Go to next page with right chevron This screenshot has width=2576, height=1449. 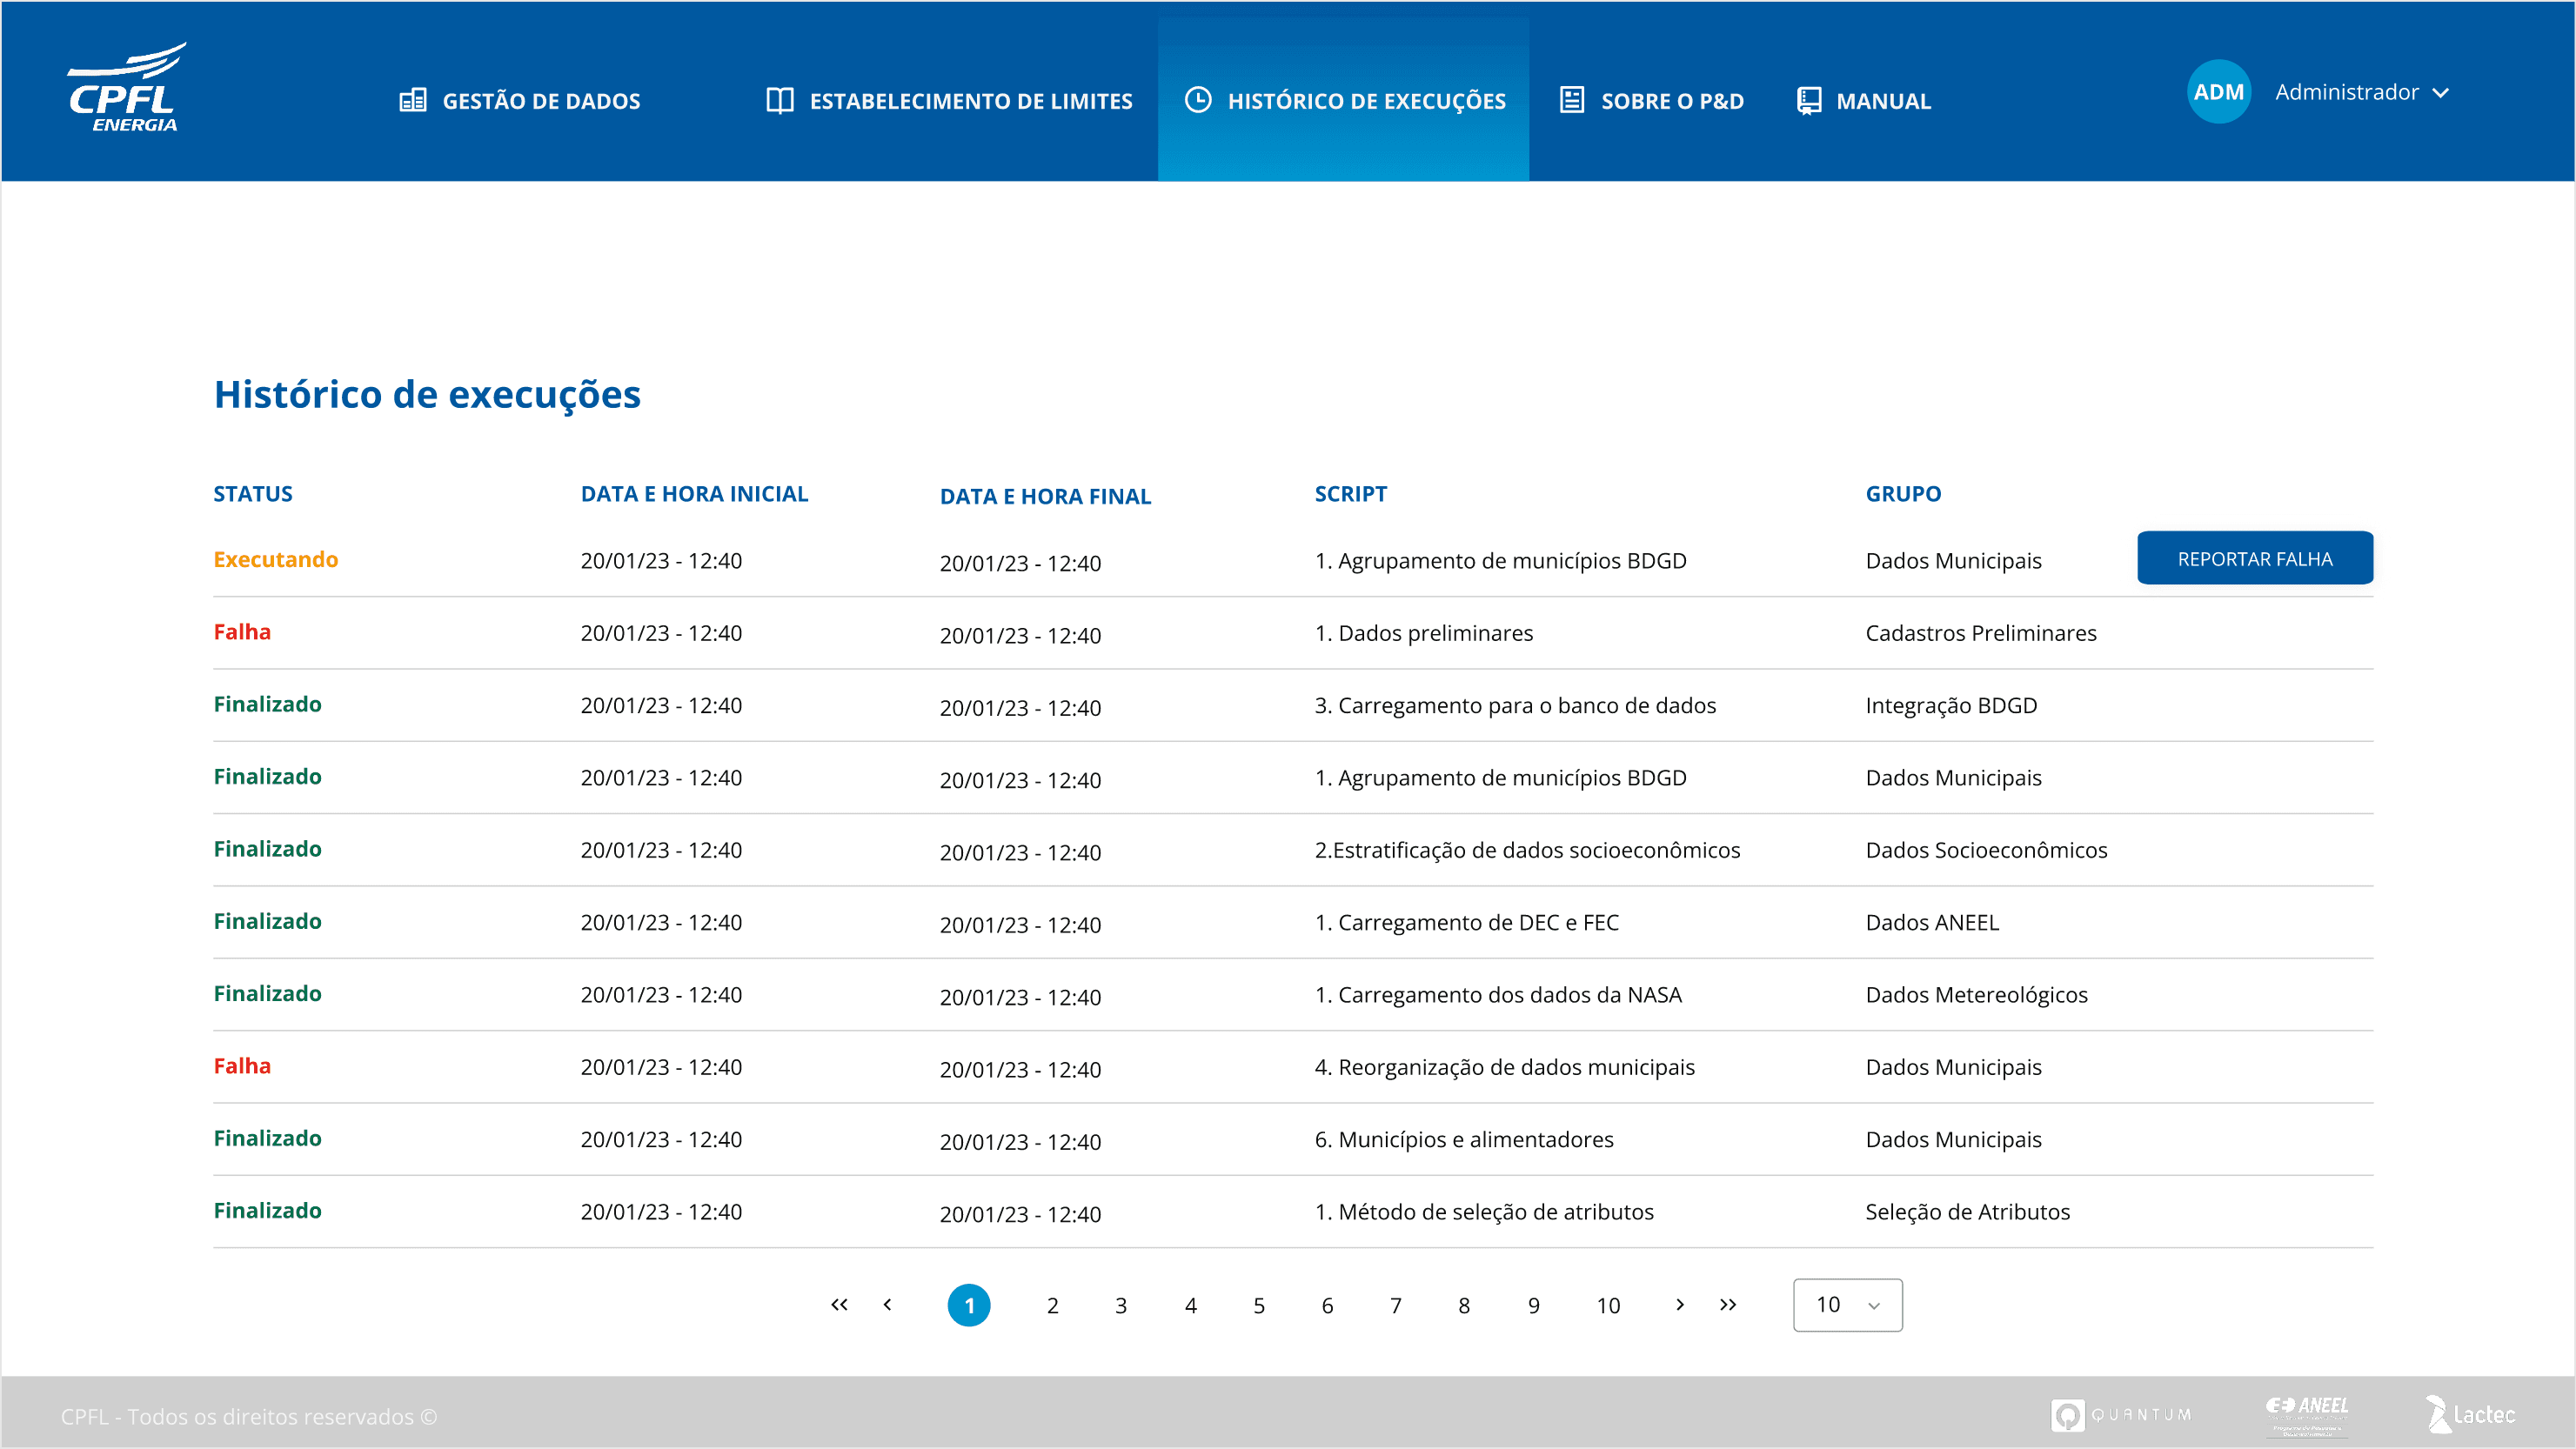tap(1680, 1304)
